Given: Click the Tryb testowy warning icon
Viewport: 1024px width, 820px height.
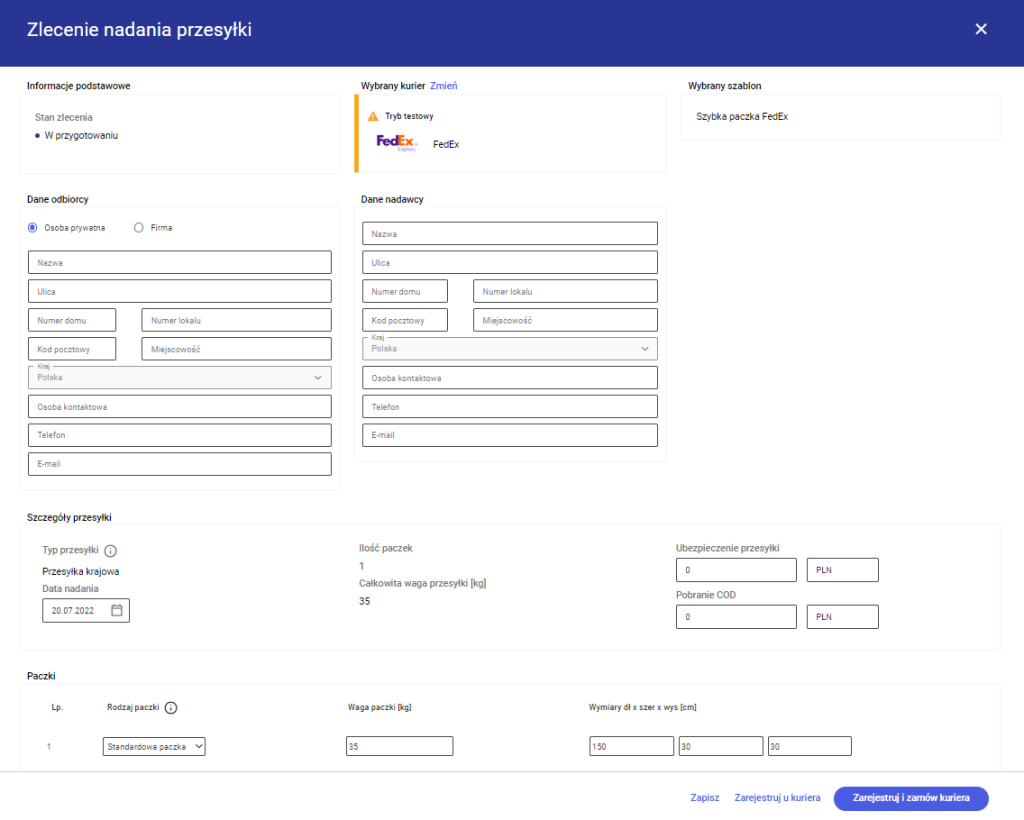Looking at the screenshot, I should pyautogui.click(x=373, y=116).
